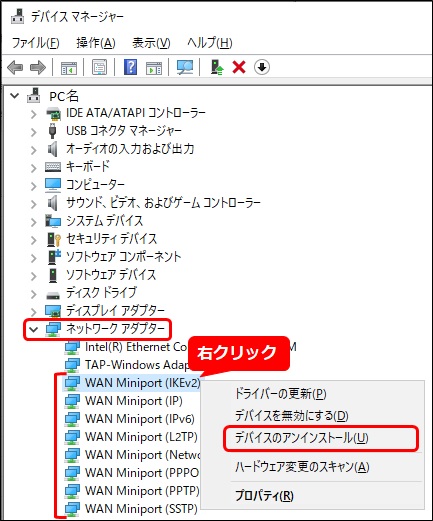Click the Properties toolbar icon
Viewport: 433px width, 521px height.
tap(99, 67)
